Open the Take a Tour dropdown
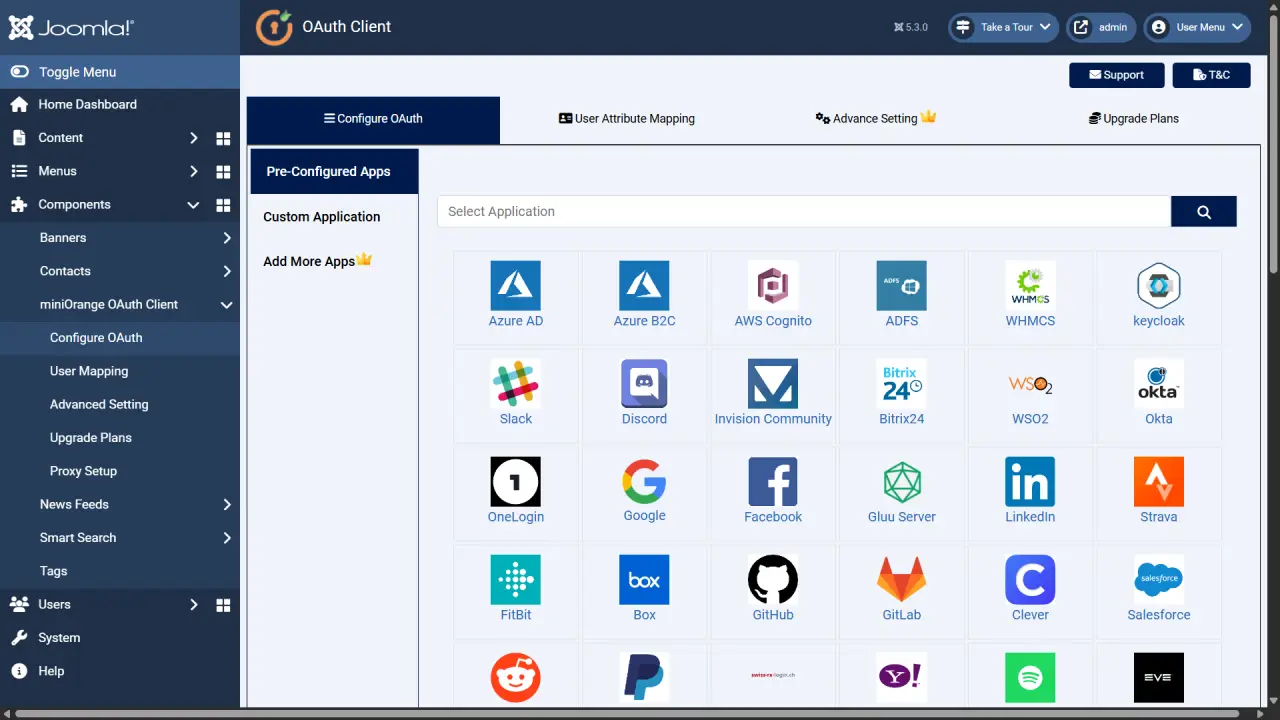This screenshot has height=720, width=1280. click(1003, 27)
